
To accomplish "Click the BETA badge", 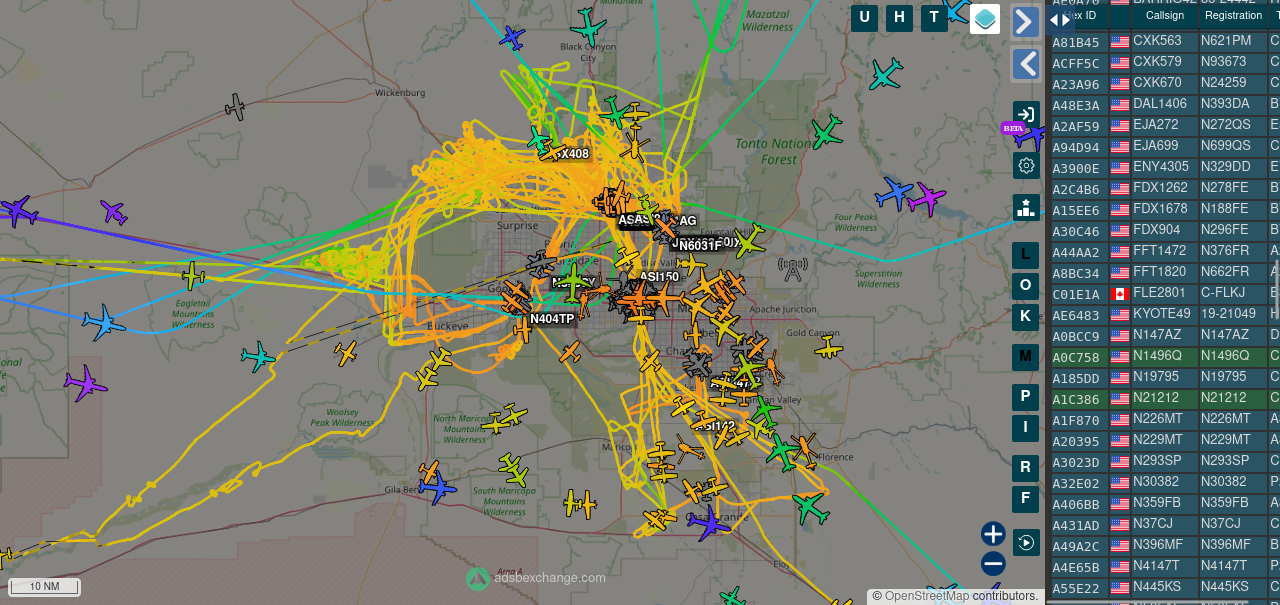I will point(1013,128).
